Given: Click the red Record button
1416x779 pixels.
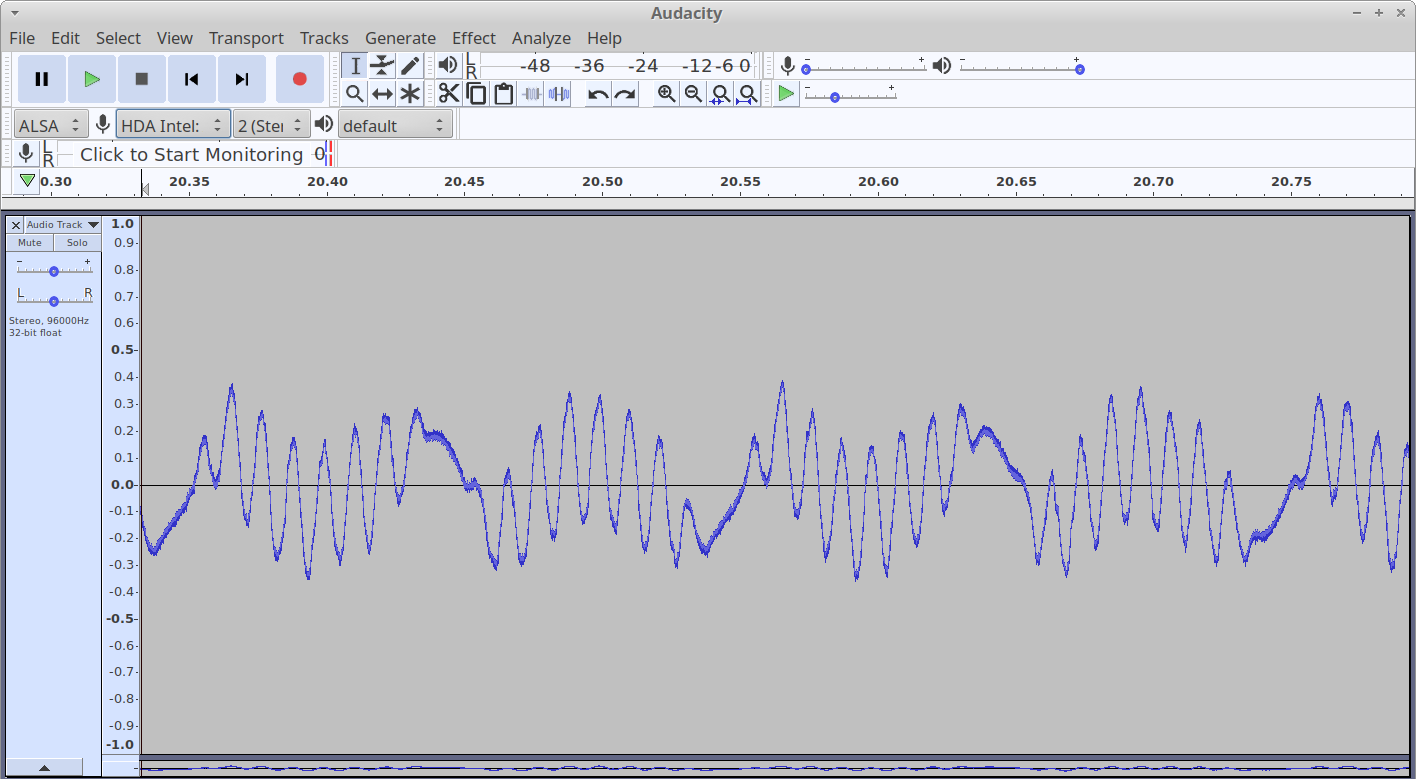Looking at the screenshot, I should click(x=299, y=79).
